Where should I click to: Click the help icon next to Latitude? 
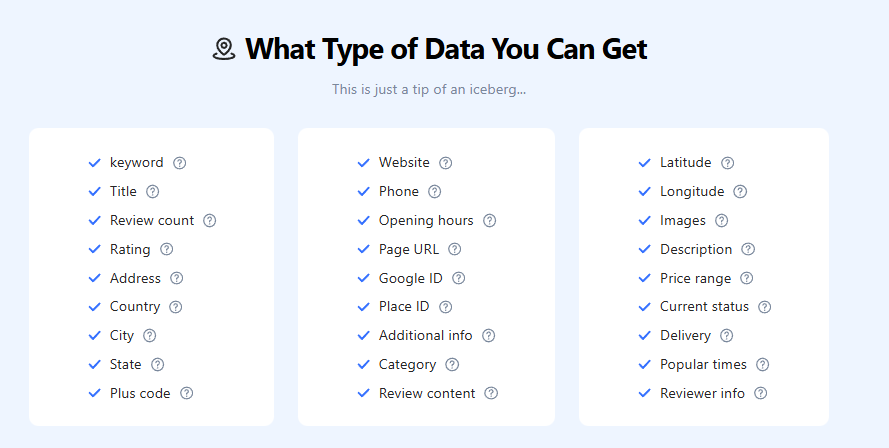point(728,163)
